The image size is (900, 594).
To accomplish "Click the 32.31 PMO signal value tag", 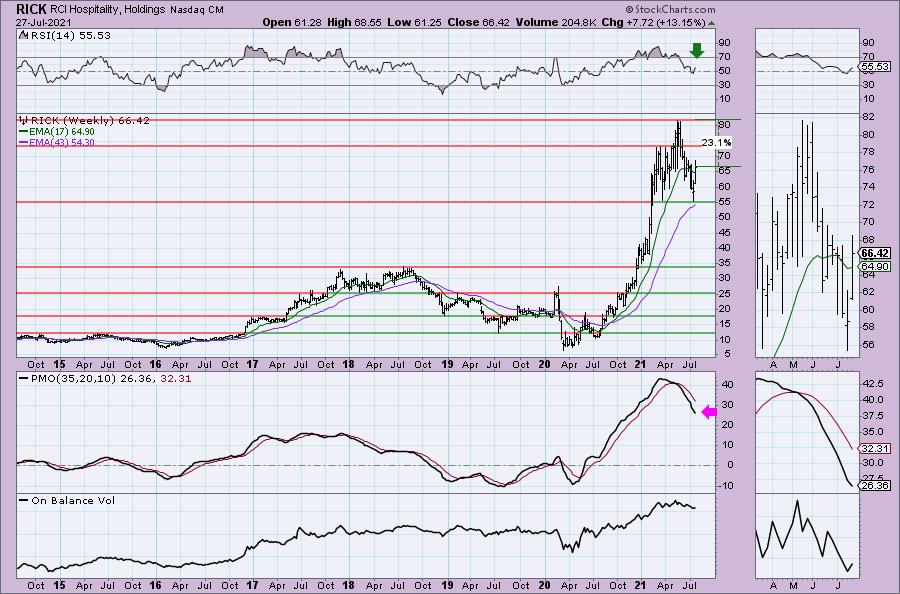I will click(875, 448).
